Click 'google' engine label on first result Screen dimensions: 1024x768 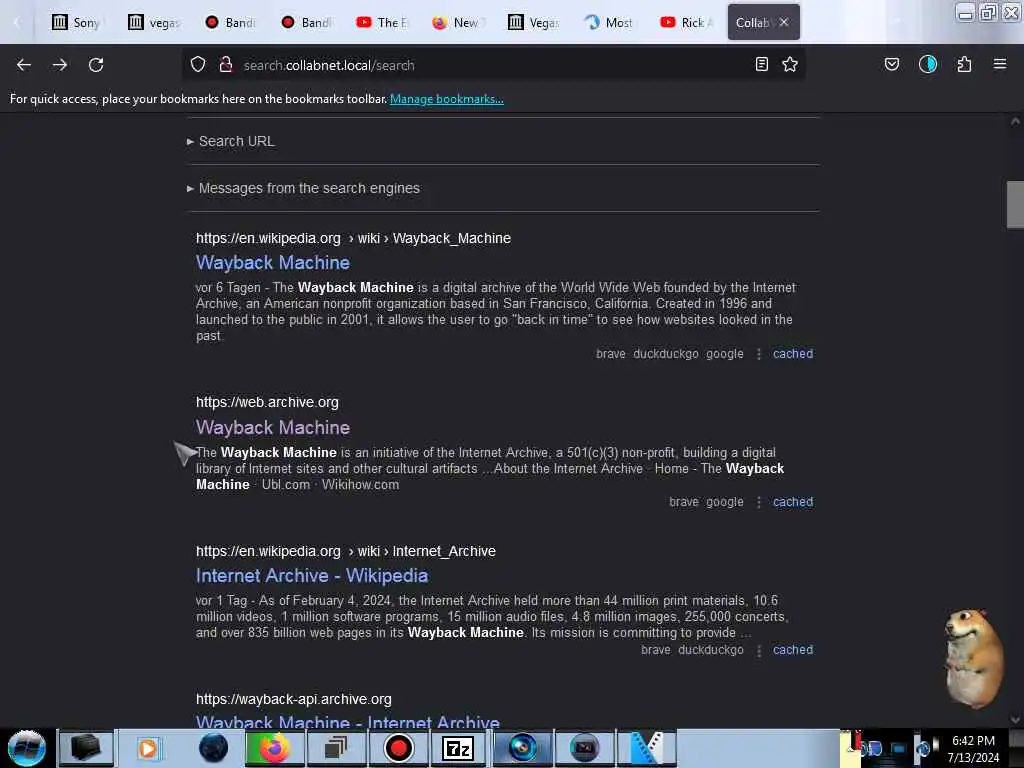coord(725,354)
